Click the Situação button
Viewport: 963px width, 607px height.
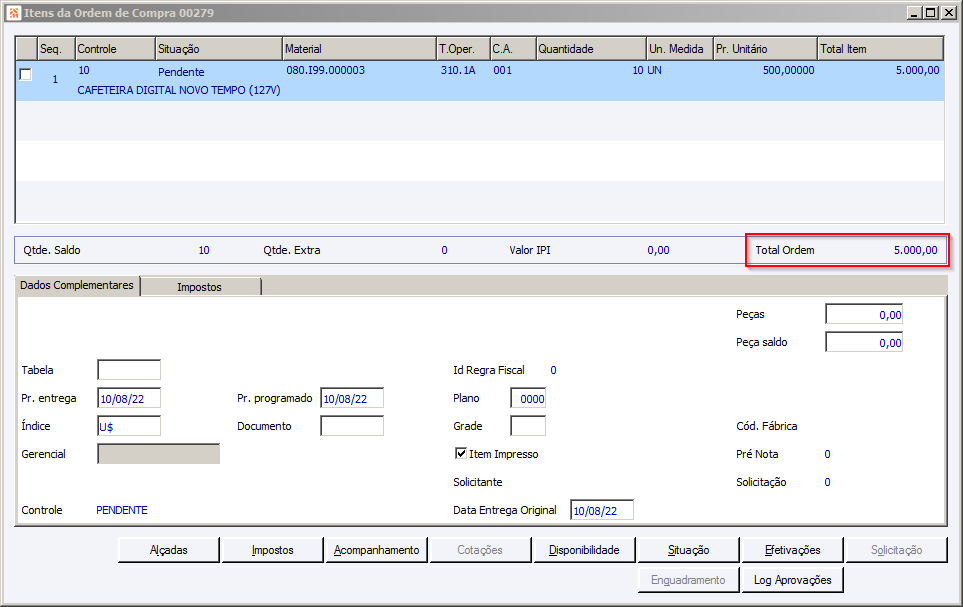click(688, 550)
